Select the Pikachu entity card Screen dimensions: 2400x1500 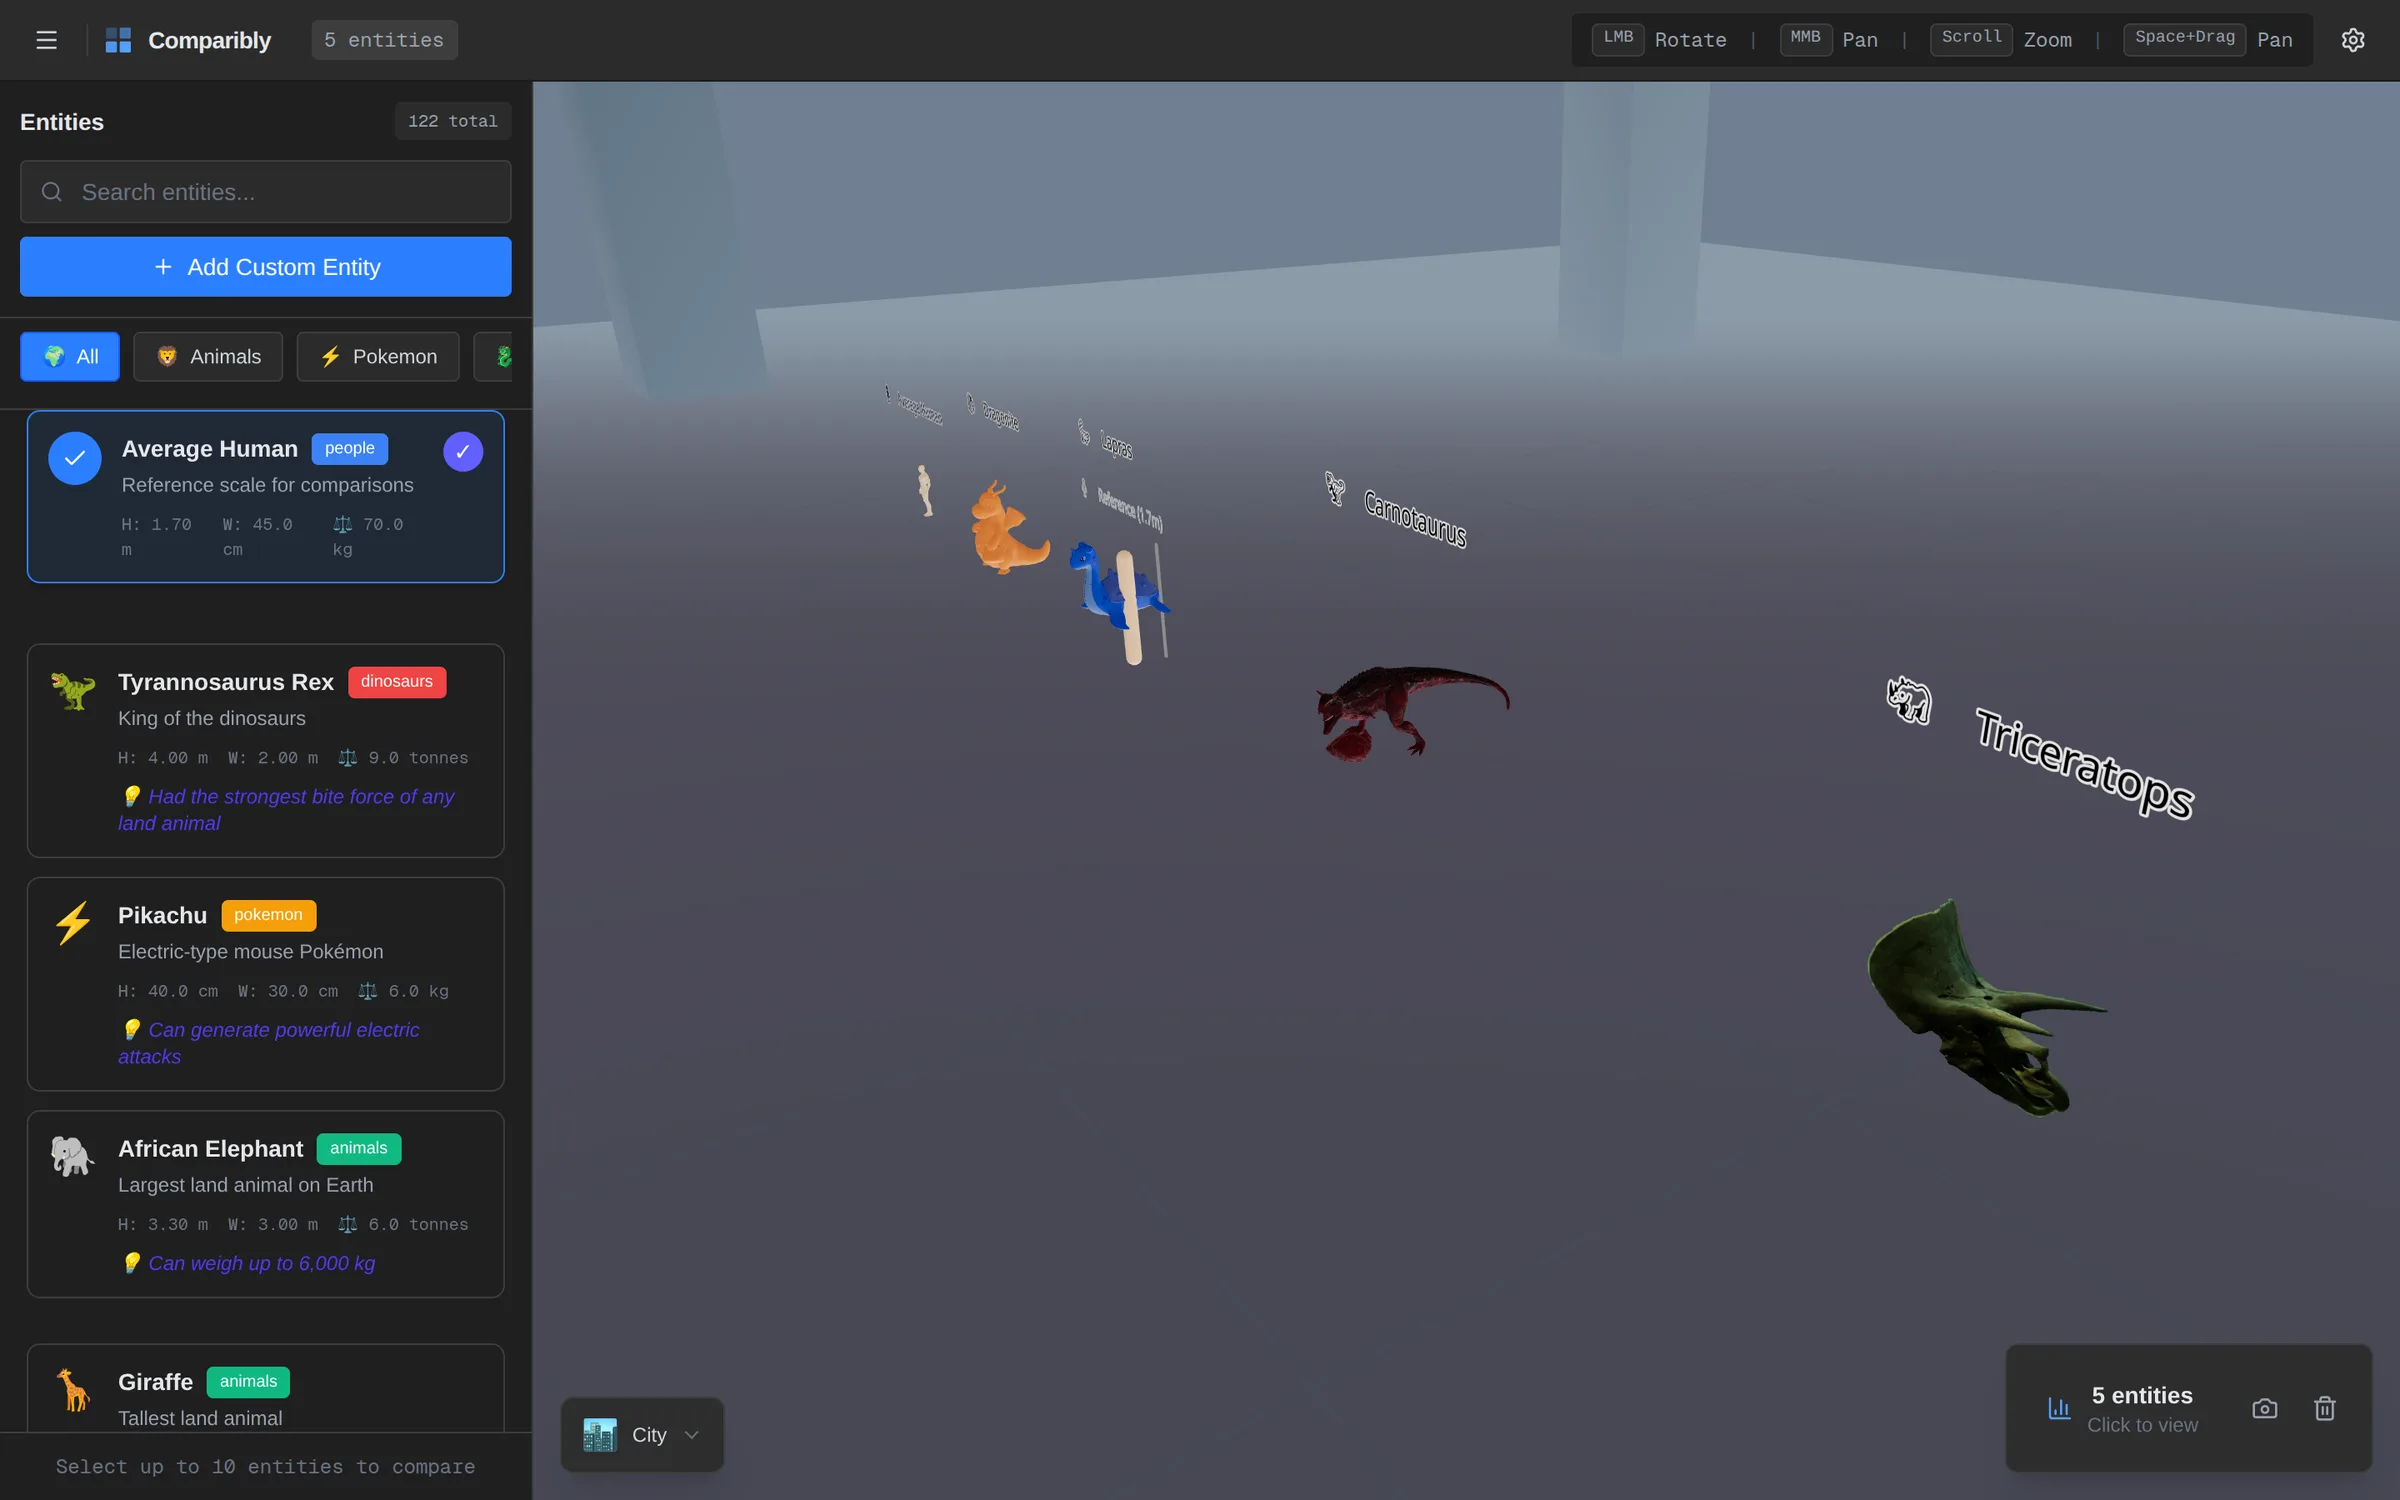click(x=265, y=984)
